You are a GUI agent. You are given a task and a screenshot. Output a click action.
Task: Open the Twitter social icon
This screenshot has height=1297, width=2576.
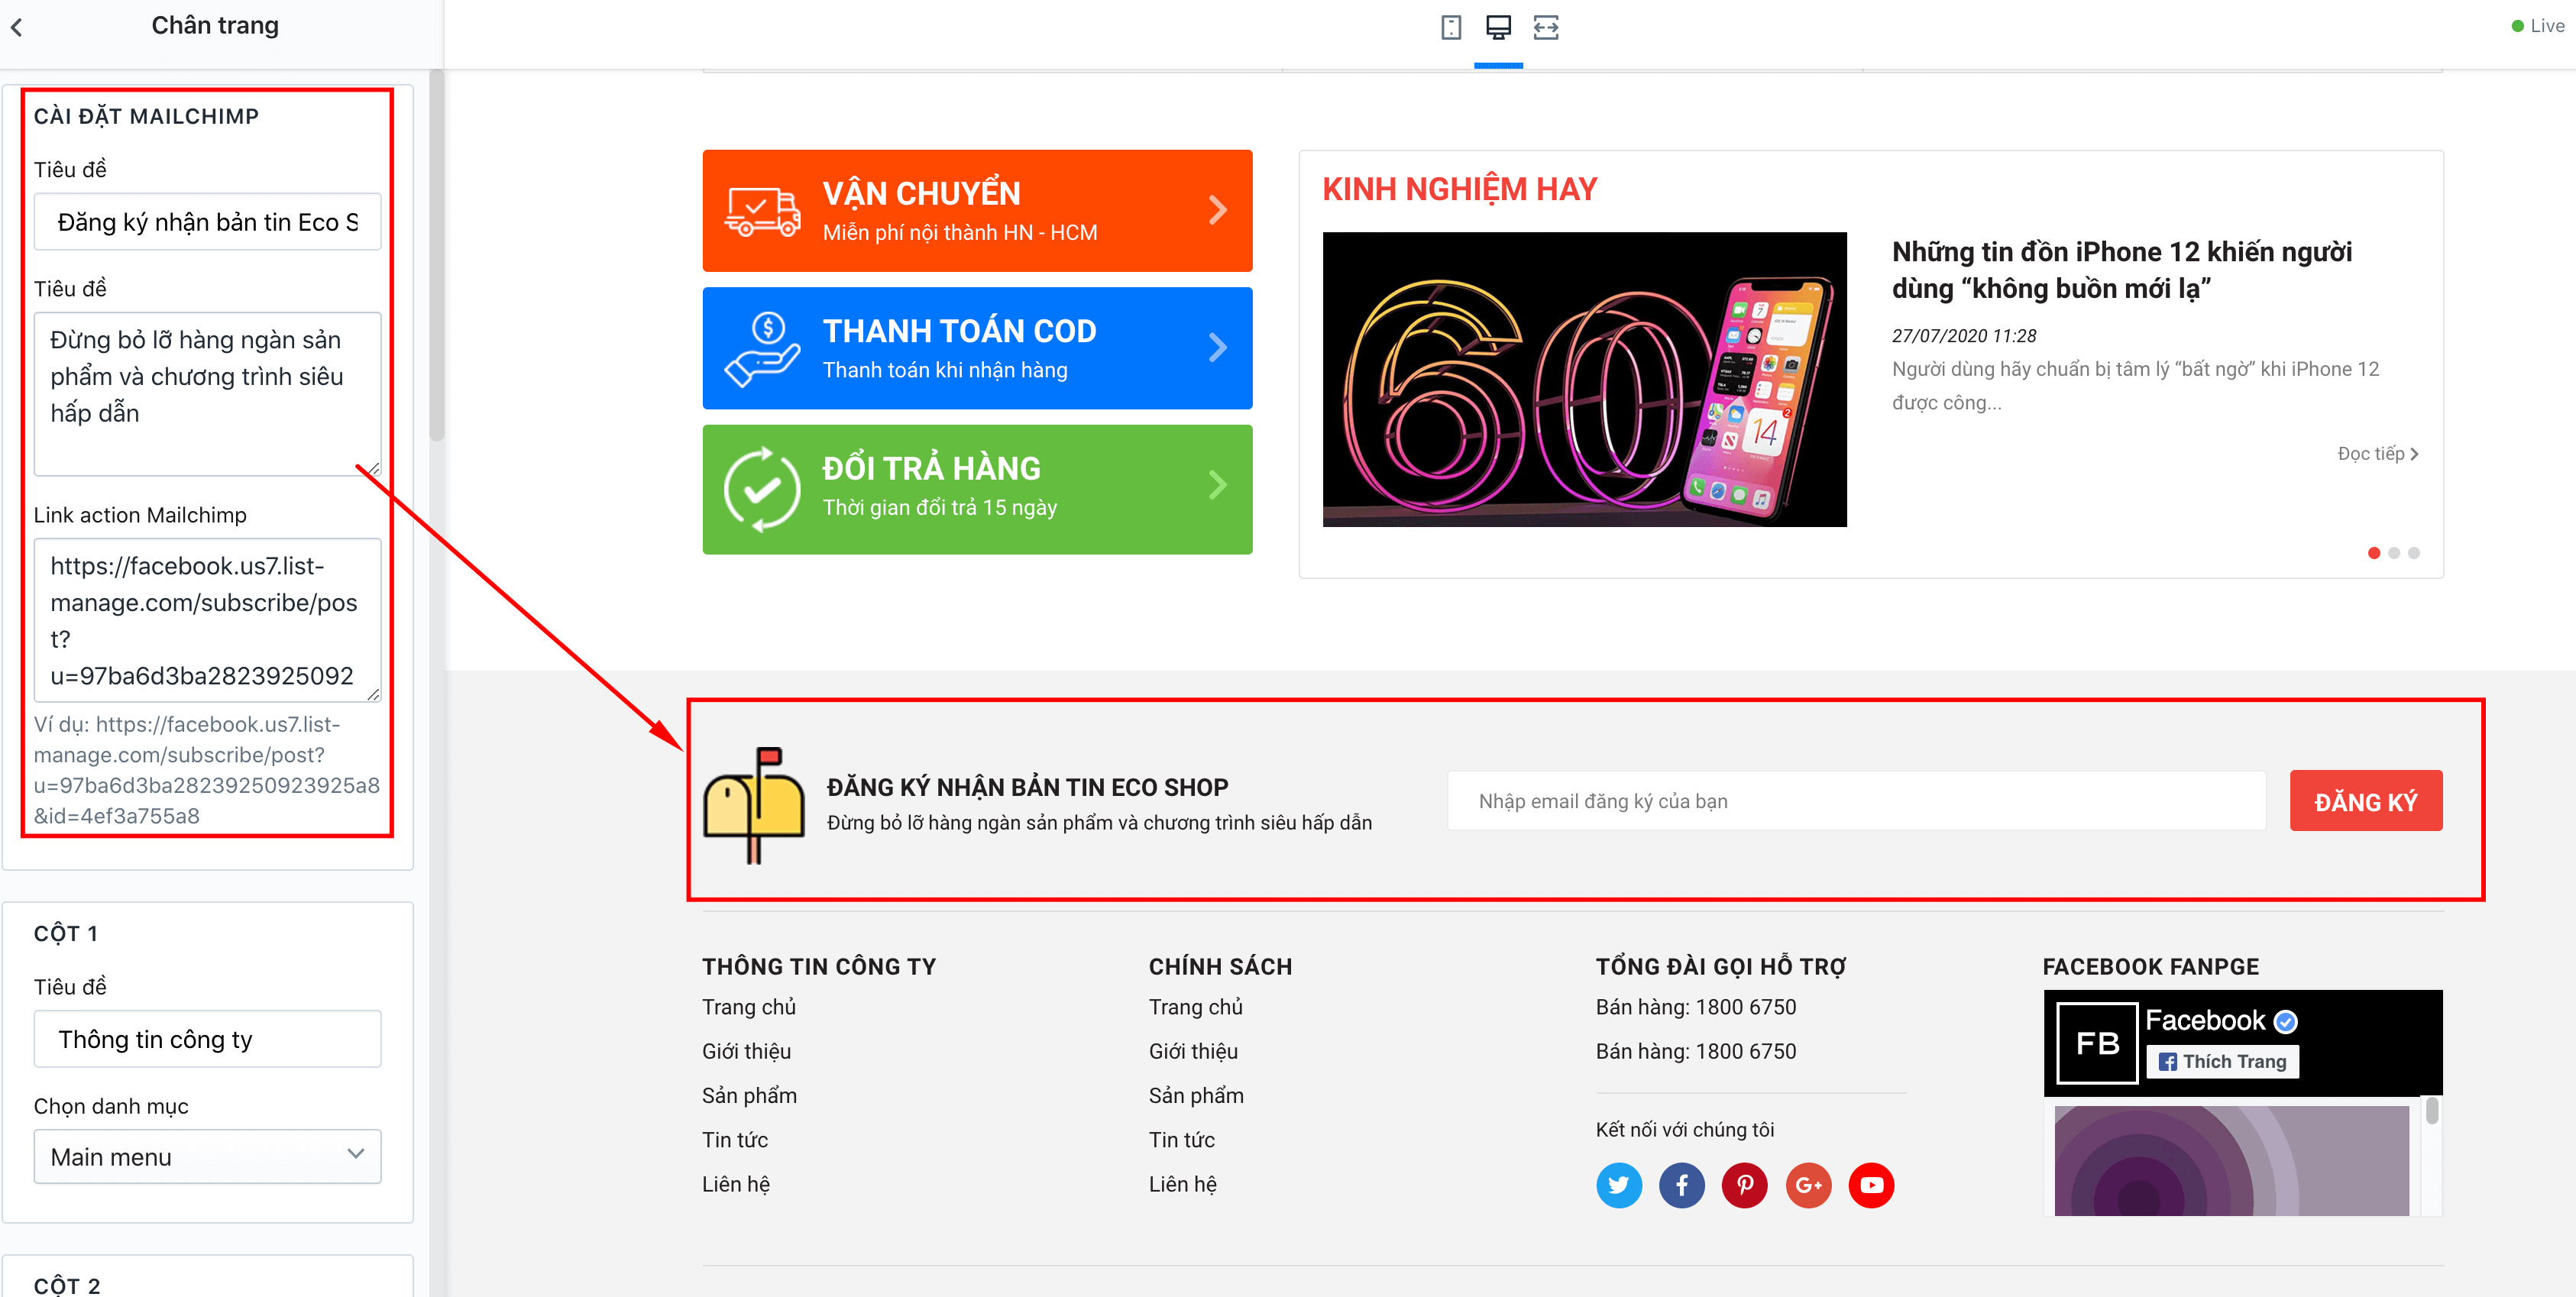tap(1619, 1185)
